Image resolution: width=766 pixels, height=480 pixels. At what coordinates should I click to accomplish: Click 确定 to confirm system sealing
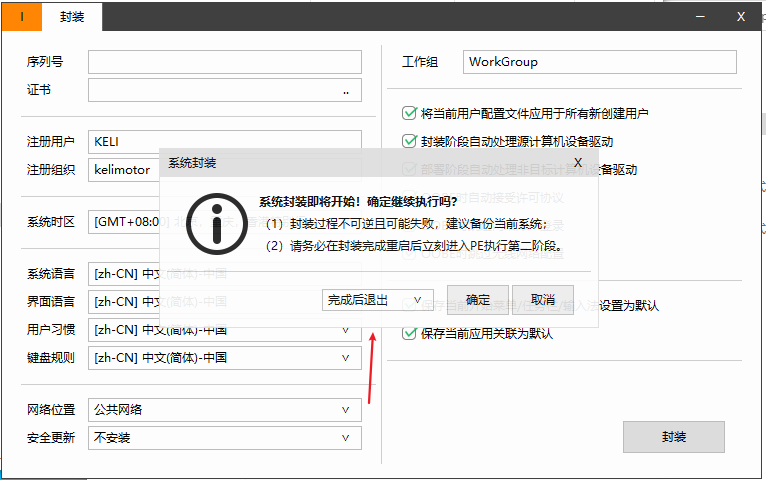click(478, 300)
